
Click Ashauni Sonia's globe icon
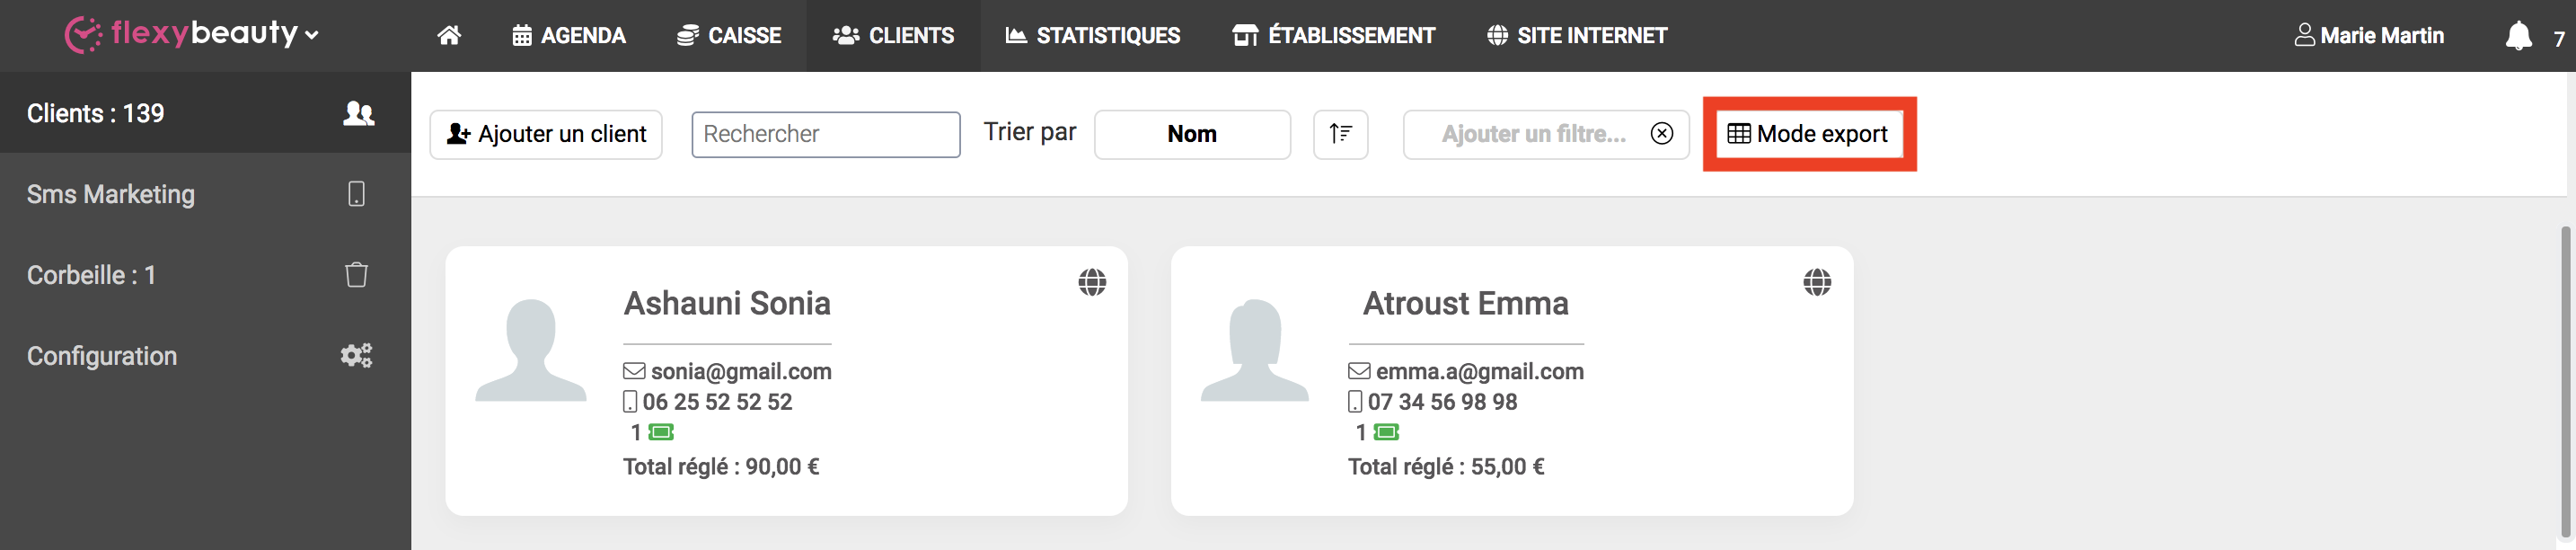coord(1092,282)
